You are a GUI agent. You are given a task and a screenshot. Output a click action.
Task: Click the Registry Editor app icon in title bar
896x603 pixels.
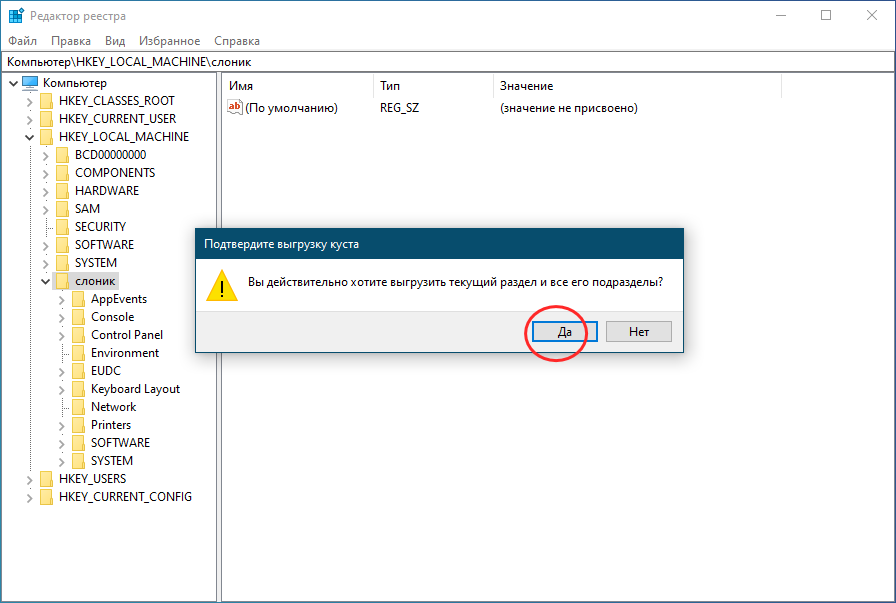click(16, 15)
